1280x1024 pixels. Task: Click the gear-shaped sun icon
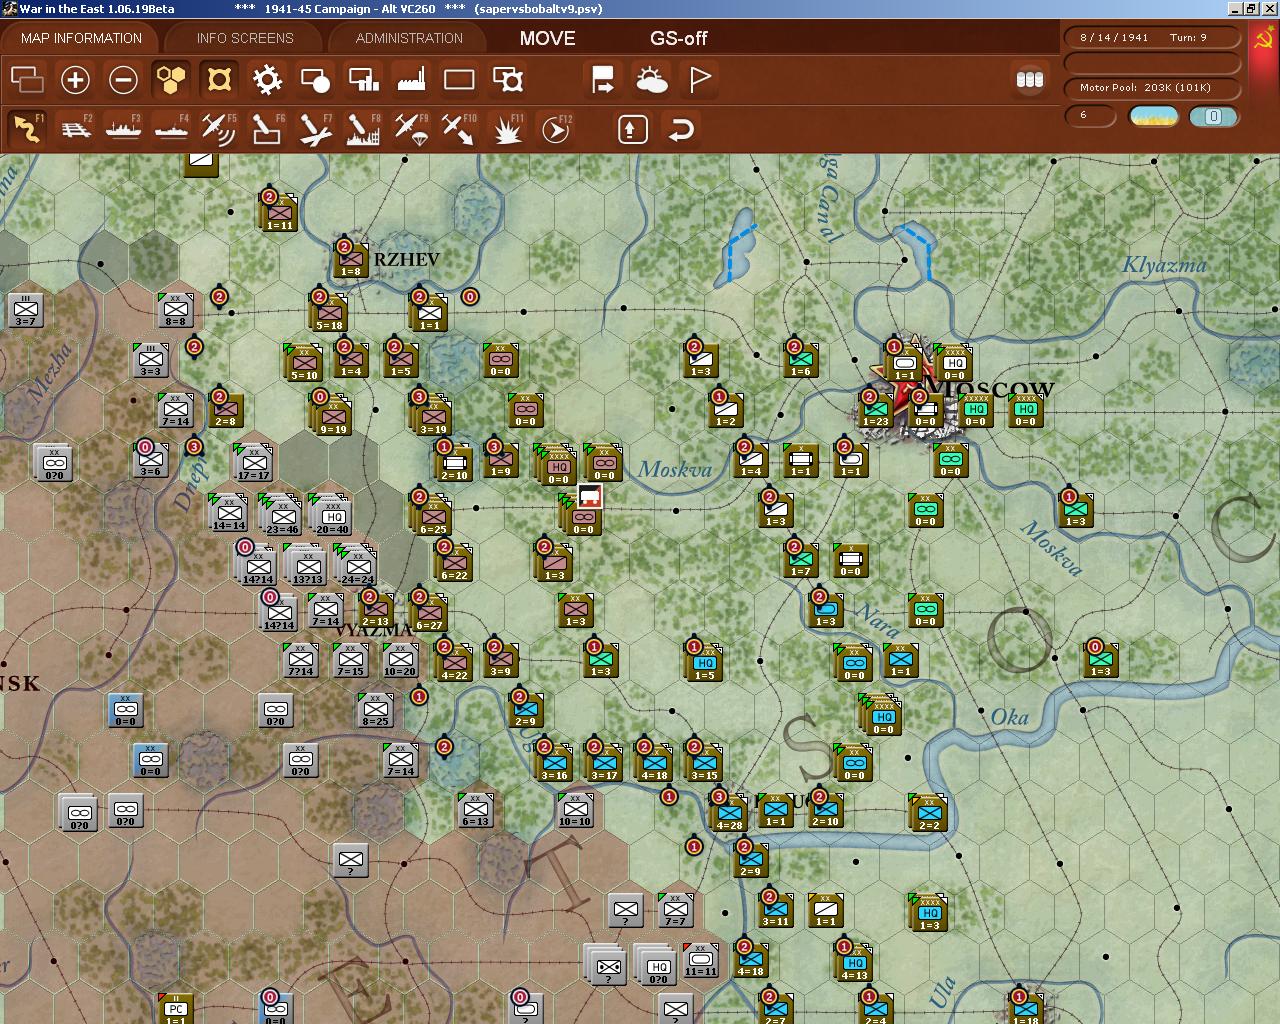coord(267,79)
